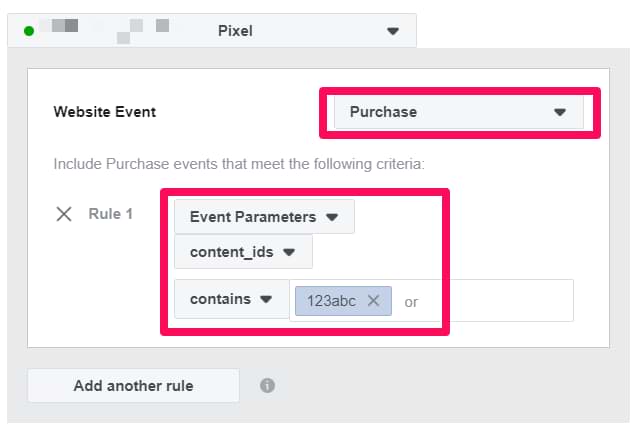Expand the Purchase dropdown arrow

pyautogui.click(x=560, y=112)
